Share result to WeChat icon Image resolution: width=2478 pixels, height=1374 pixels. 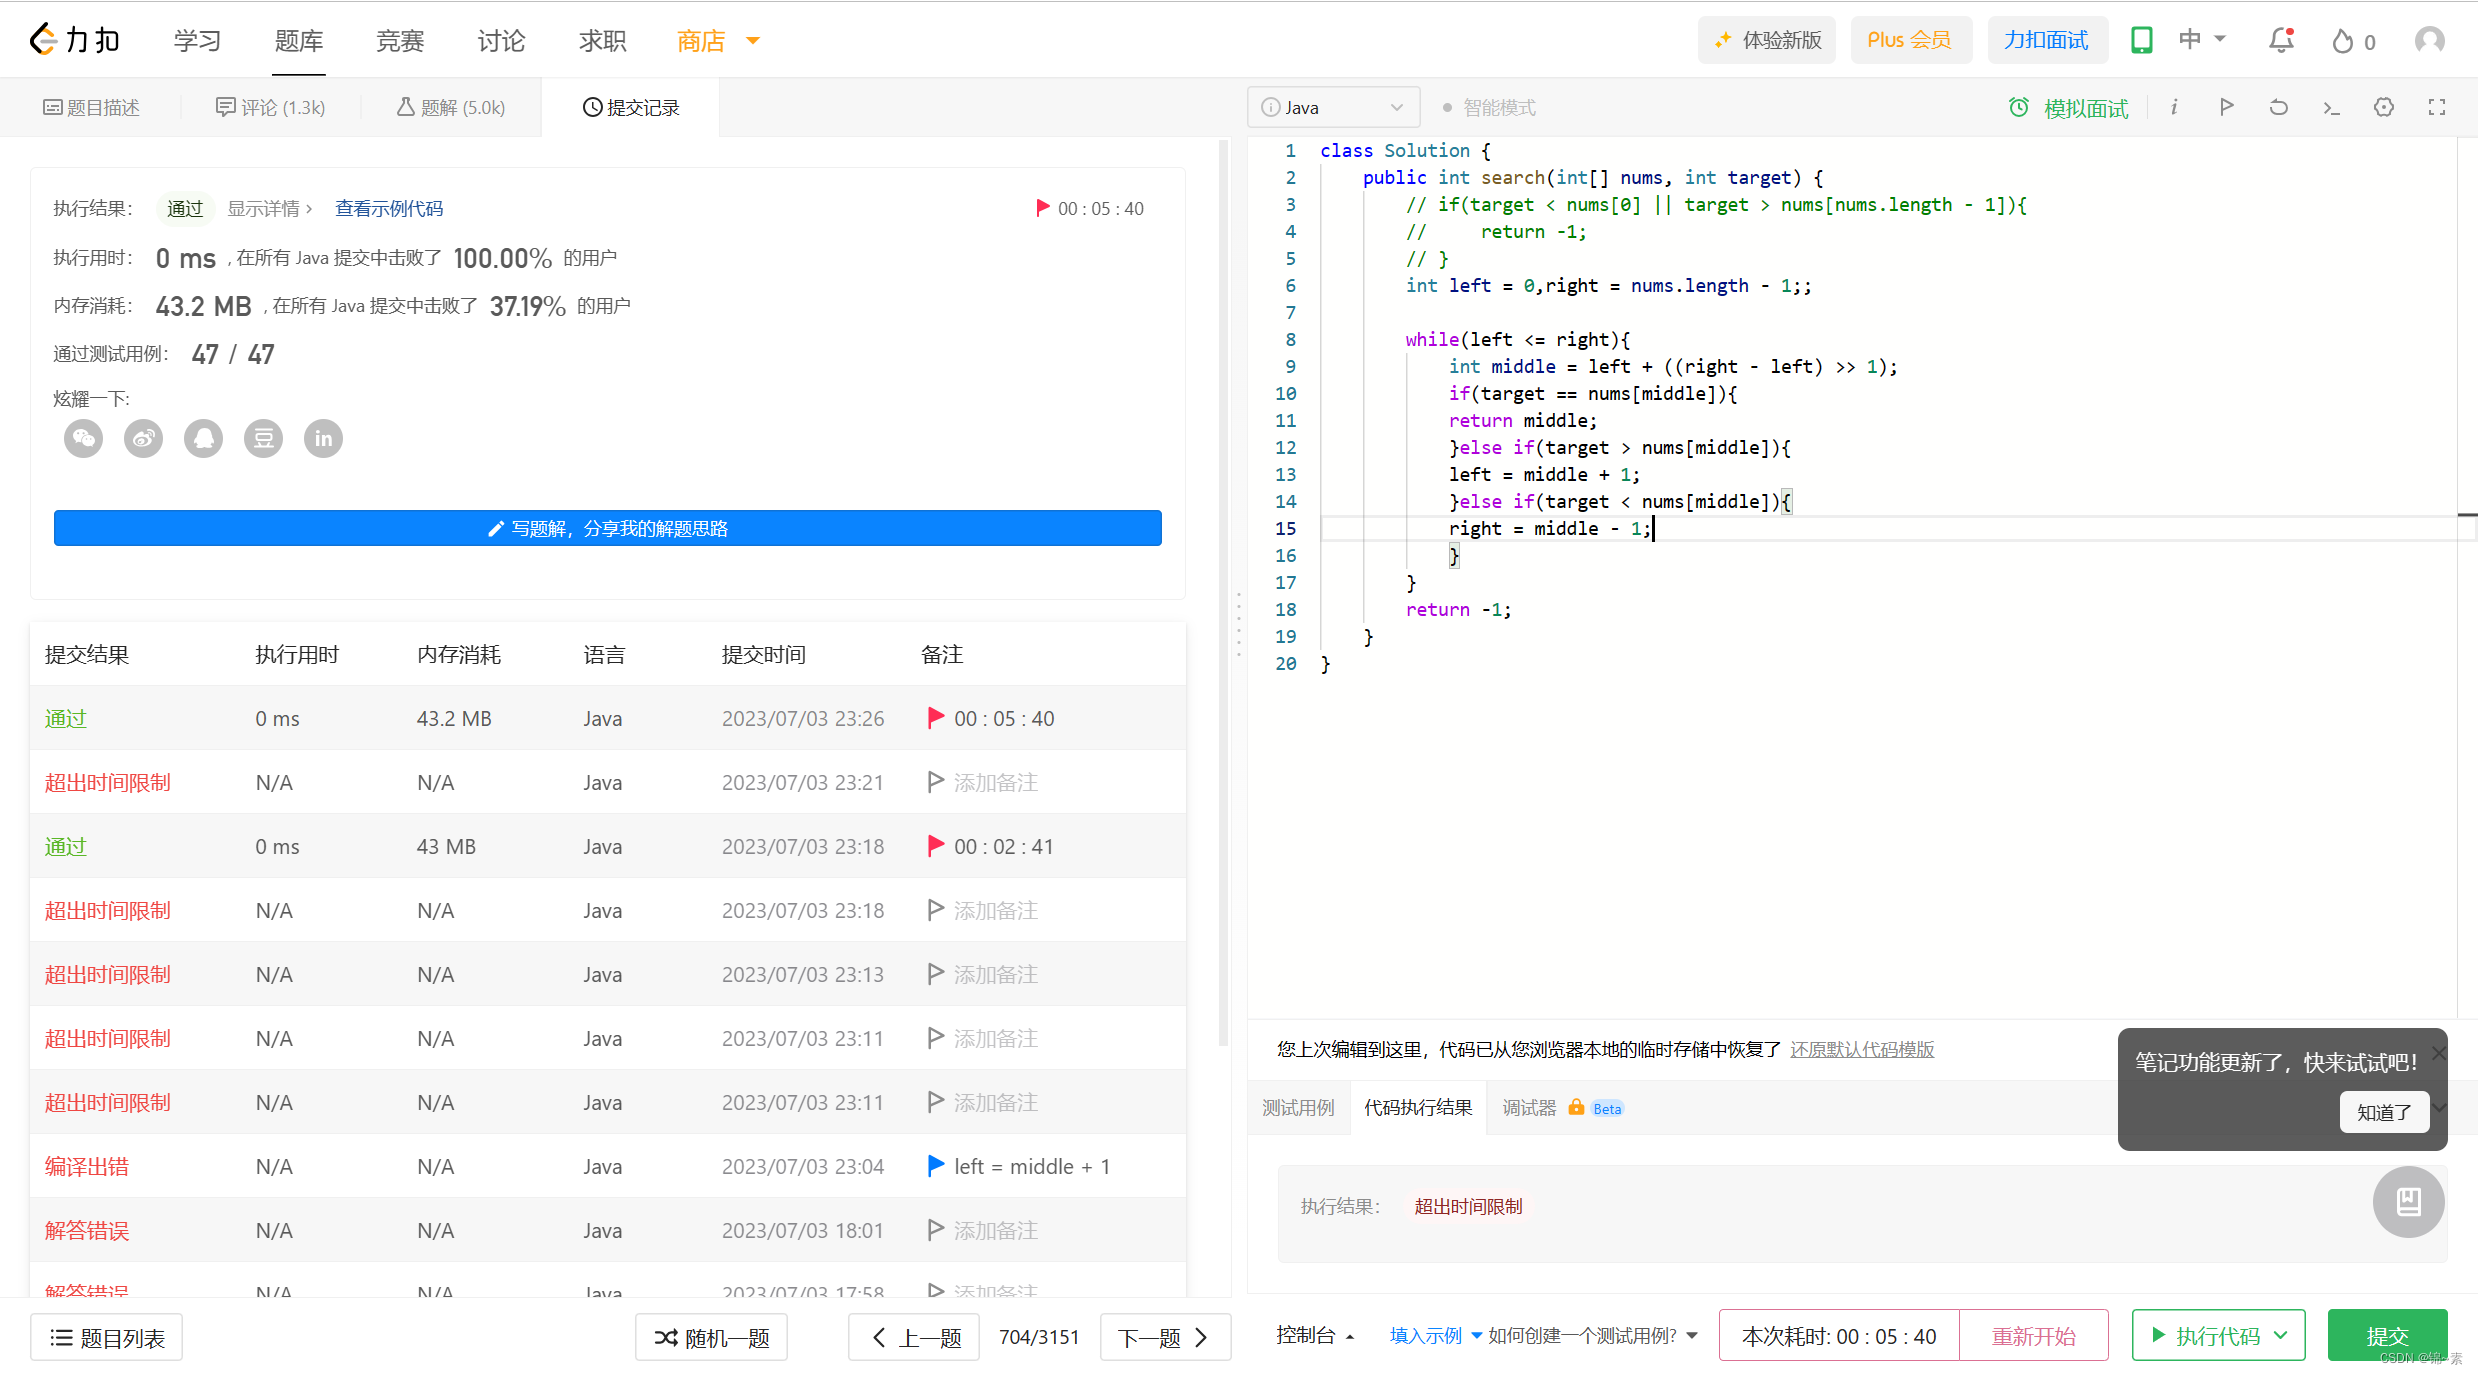tap(83, 438)
